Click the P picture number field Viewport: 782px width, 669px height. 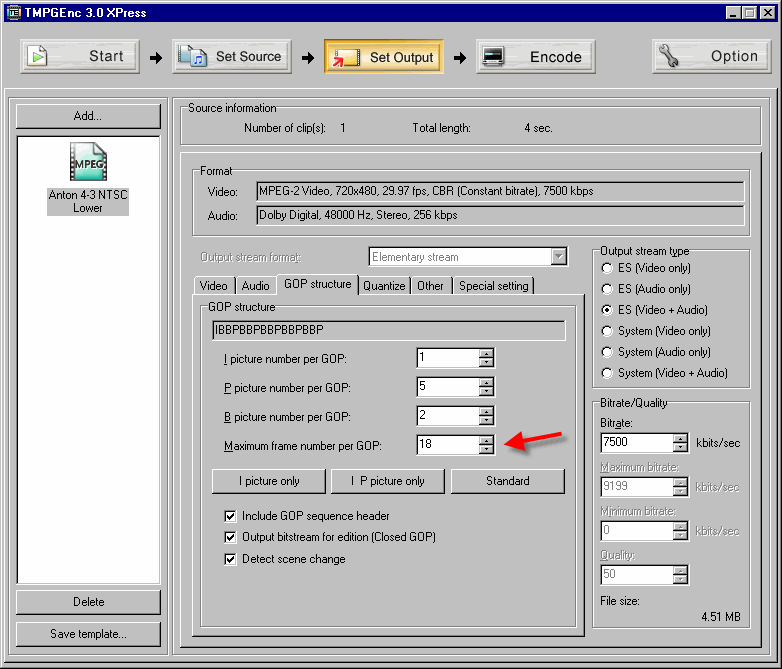[x=448, y=387]
